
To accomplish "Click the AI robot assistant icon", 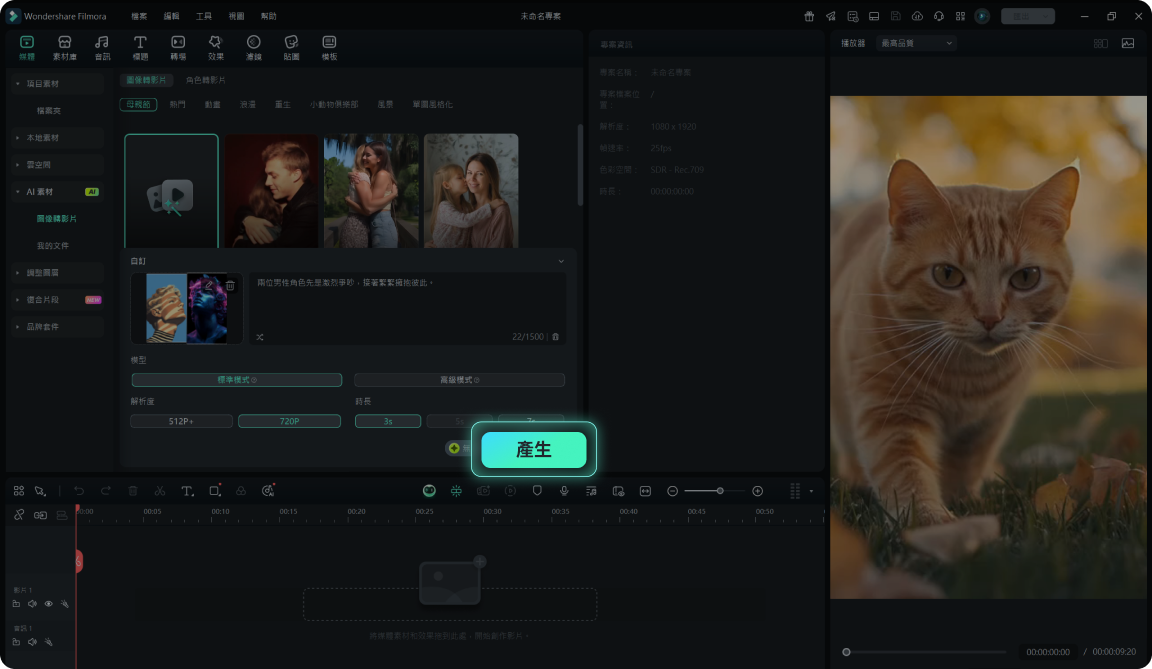I will point(429,491).
